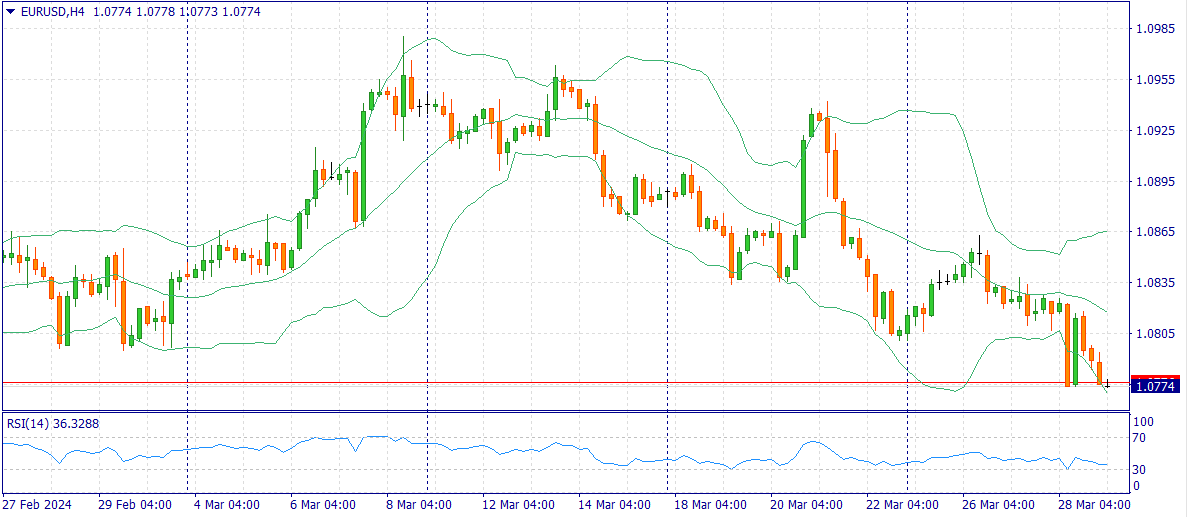This screenshot has width=1187, height=517.
Task: Click the 8 Mar 04:00 time label
Action: (x=422, y=504)
